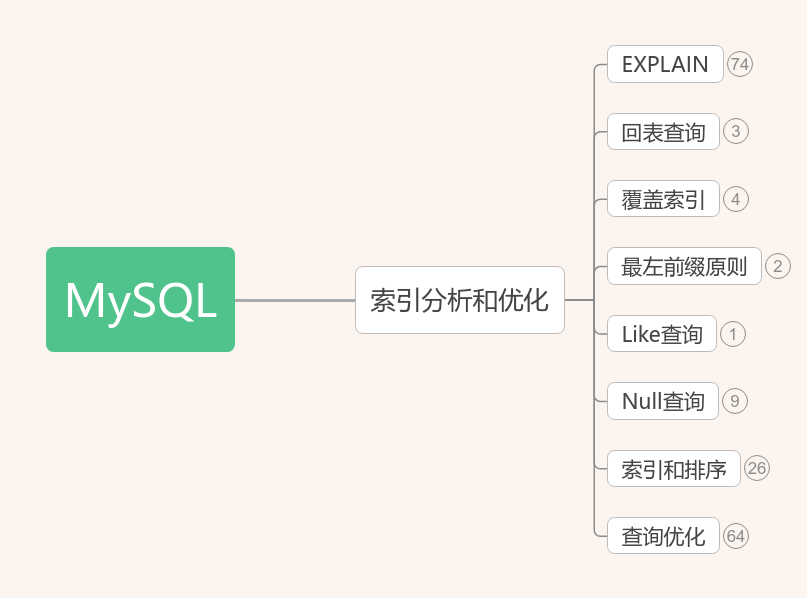Select the 回表查询 topic node

(x=662, y=132)
